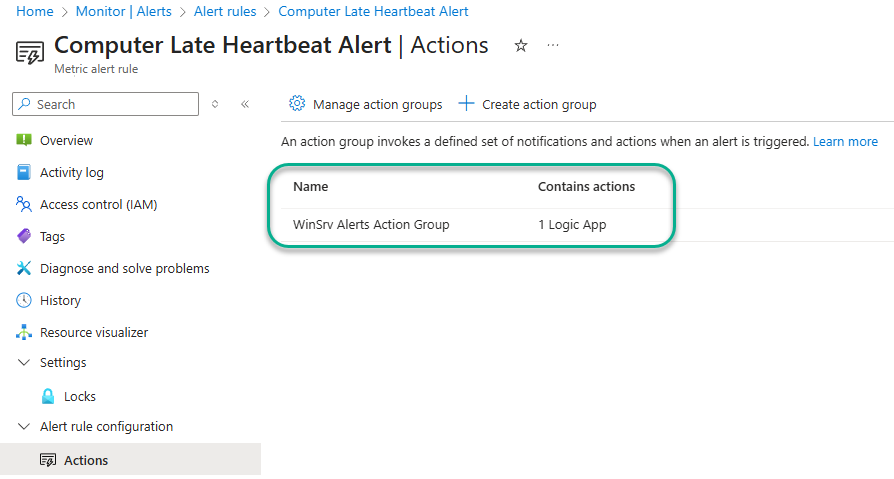Click the Manage action groups gear icon
Image resolution: width=894 pixels, height=479 pixels.
click(297, 103)
